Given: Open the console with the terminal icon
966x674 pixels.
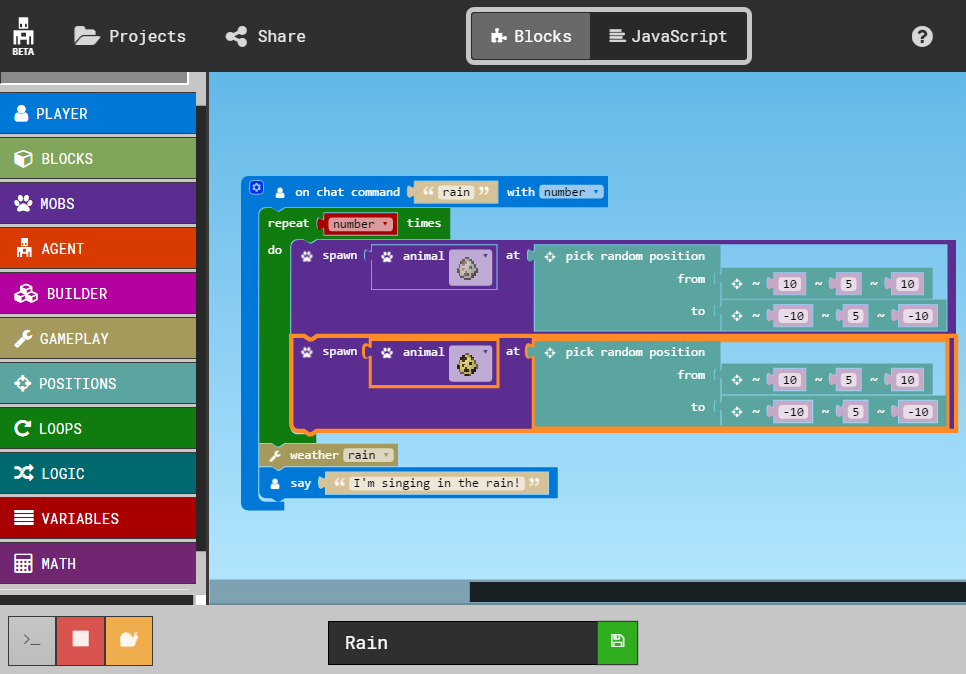Looking at the screenshot, I should (31, 640).
